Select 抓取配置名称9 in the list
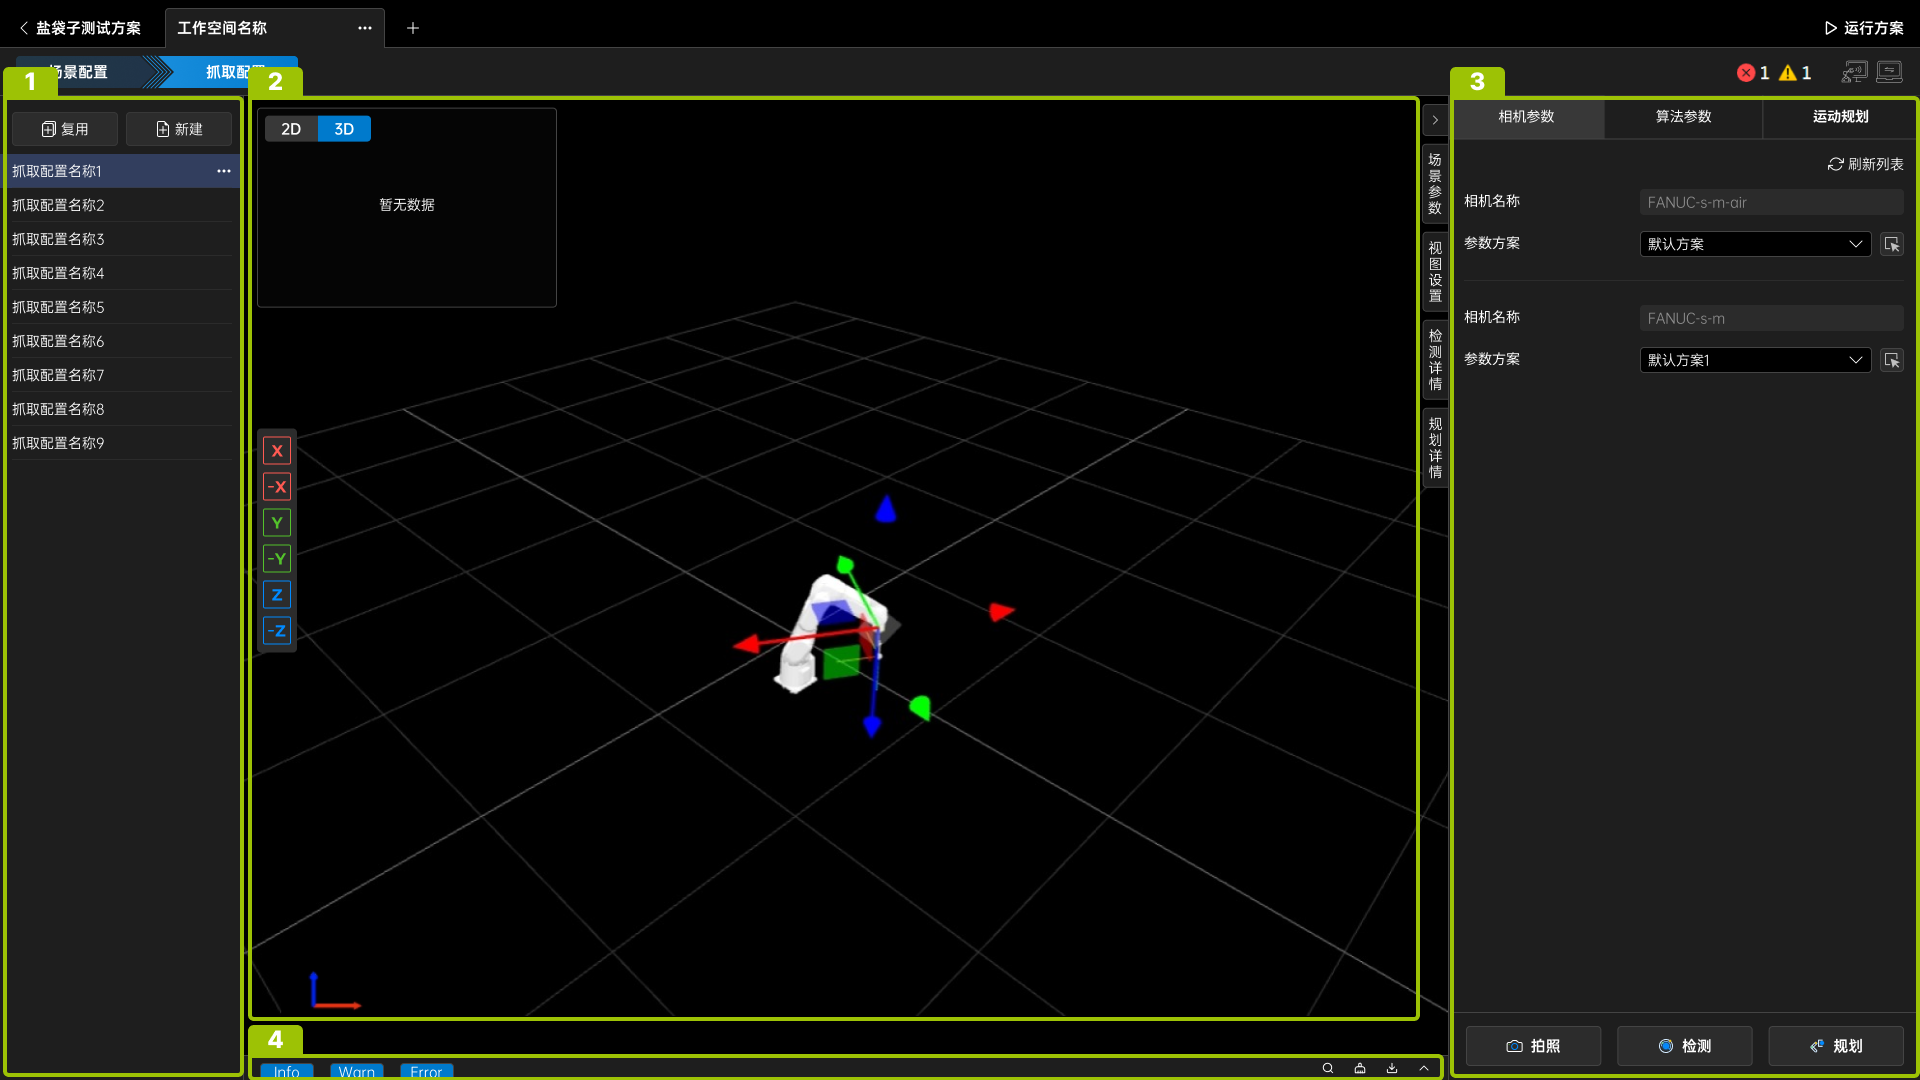Image resolution: width=1920 pixels, height=1080 pixels. pos(122,443)
